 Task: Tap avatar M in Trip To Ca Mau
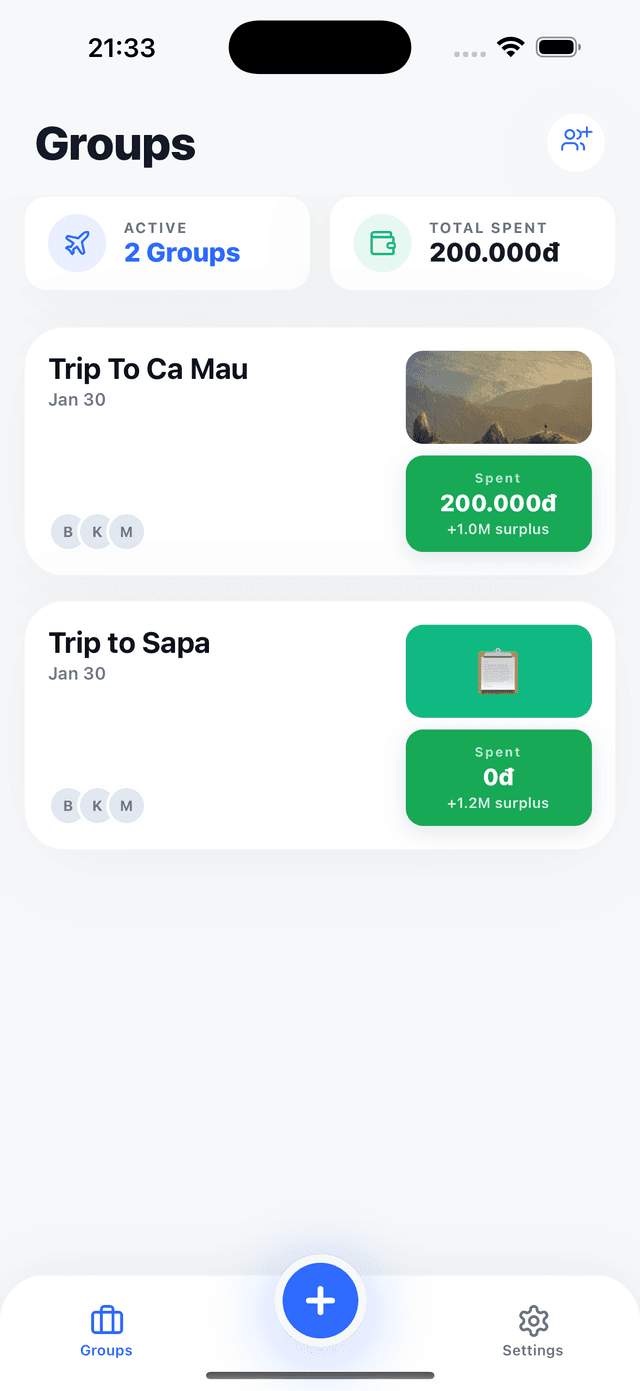click(x=127, y=531)
